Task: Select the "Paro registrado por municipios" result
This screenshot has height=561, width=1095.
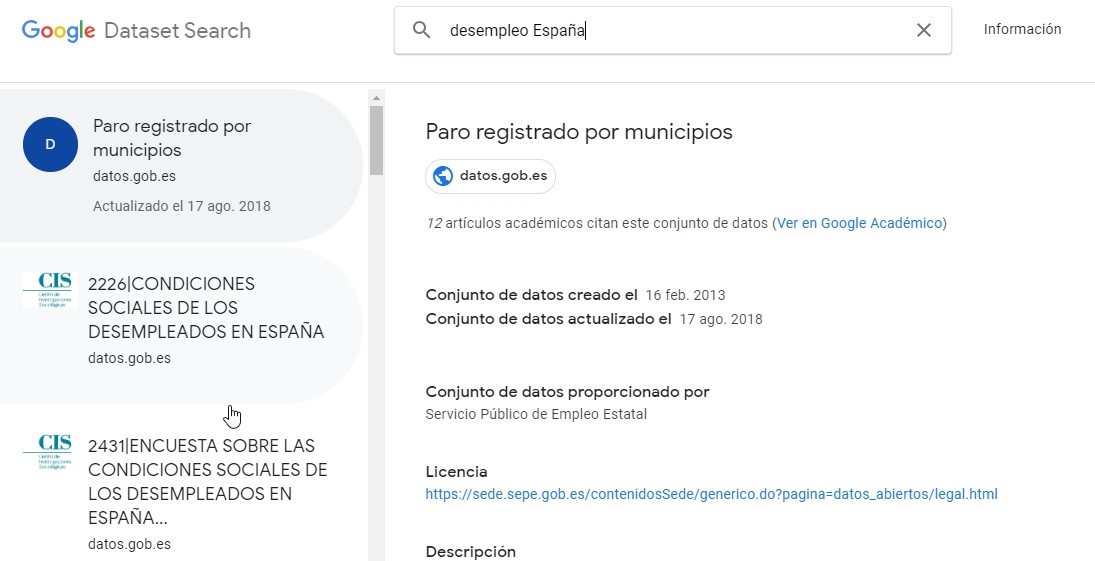Action: (172, 138)
